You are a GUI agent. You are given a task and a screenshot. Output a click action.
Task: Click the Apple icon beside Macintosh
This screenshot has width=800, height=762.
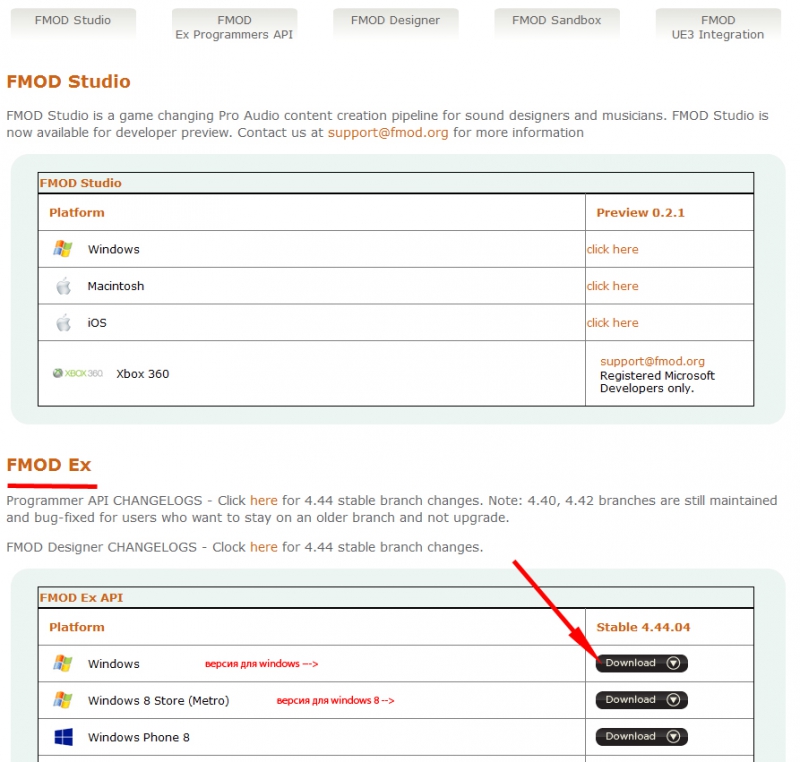coord(63,286)
